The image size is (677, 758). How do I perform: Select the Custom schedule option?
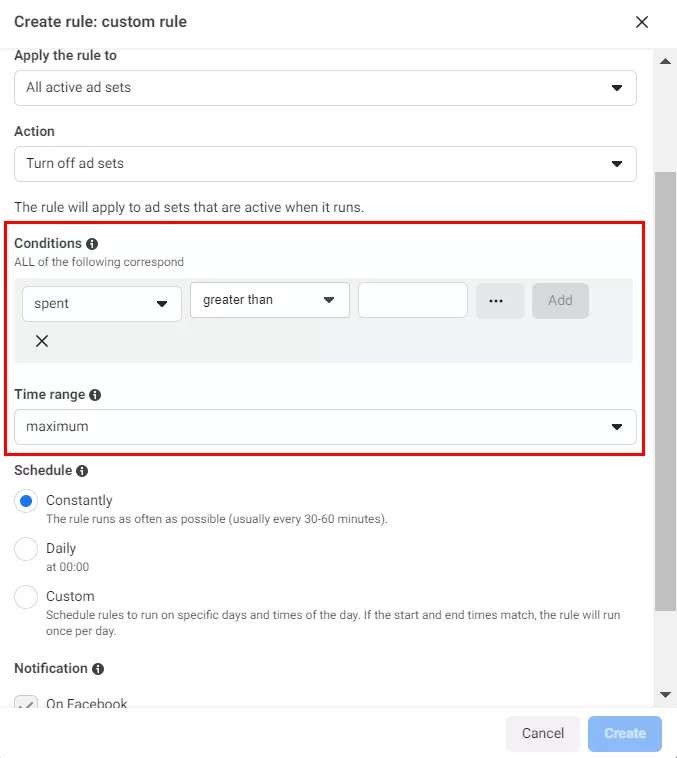point(26,597)
